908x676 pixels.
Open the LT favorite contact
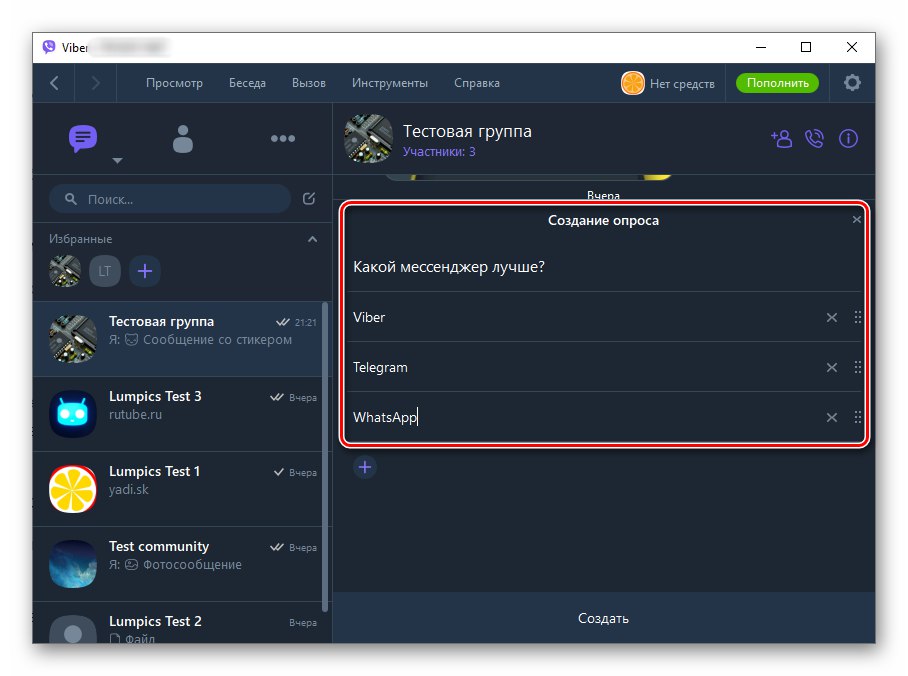coord(105,271)
